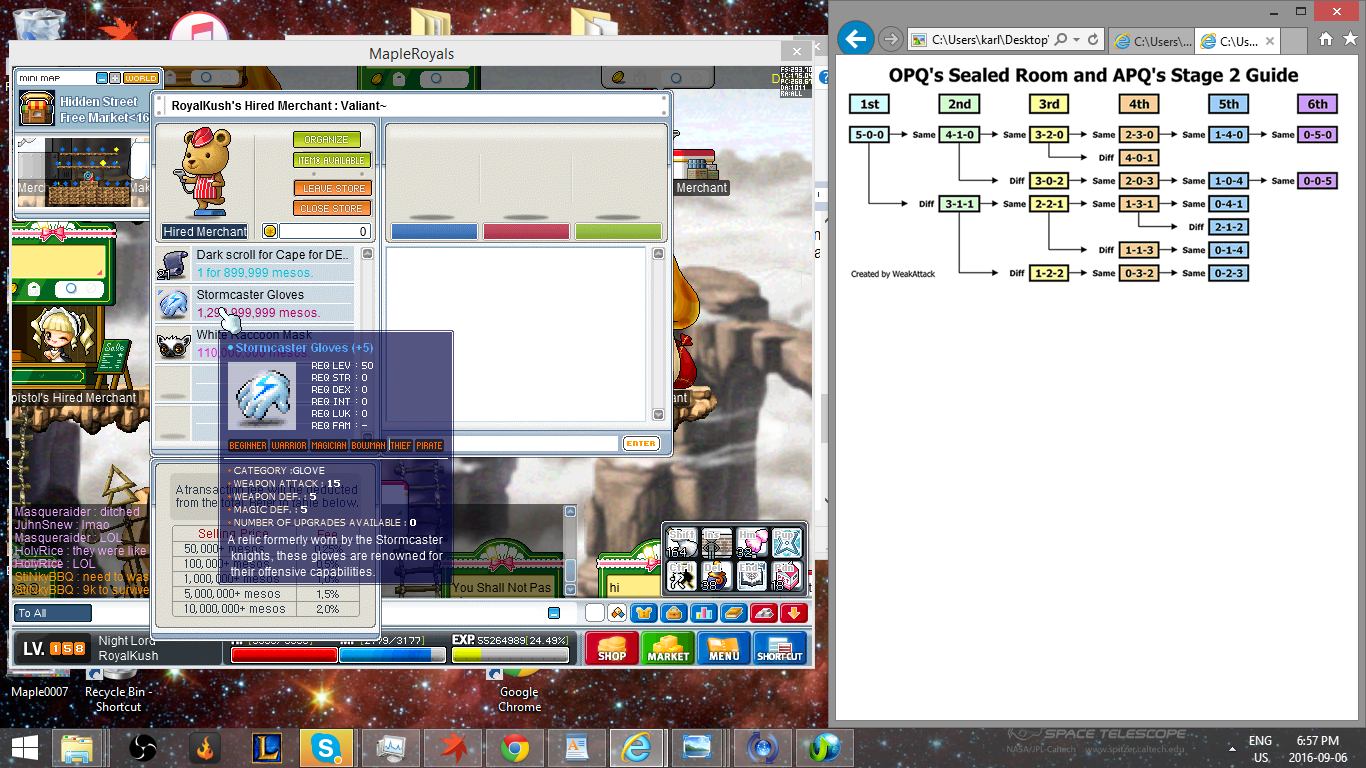Open the MARKET button
The width and height of the screenshot is (1366, 768).
(668, 648)
